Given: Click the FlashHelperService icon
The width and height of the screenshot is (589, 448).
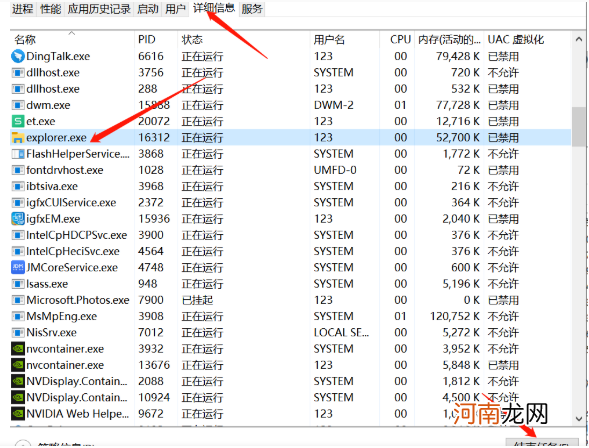Looking at the screenshot, I should click(x=18, y=154).
